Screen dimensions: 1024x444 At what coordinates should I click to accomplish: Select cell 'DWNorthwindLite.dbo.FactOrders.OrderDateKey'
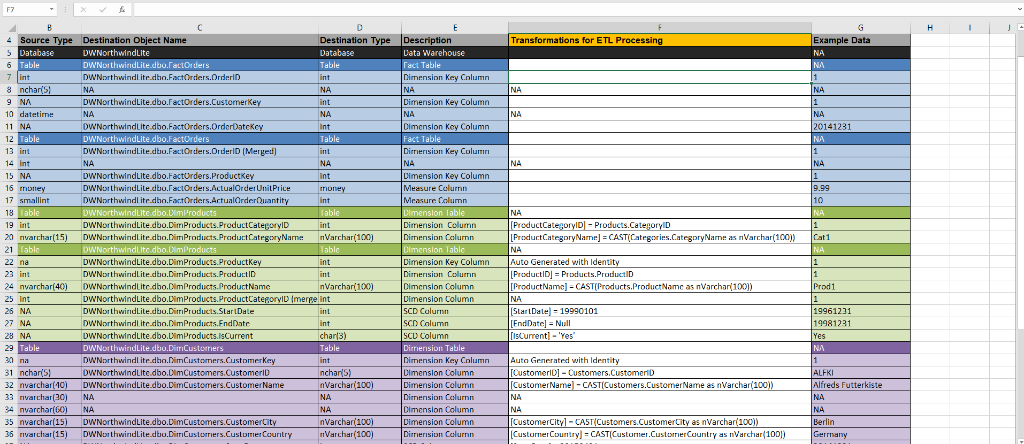(x=200, y=127)
